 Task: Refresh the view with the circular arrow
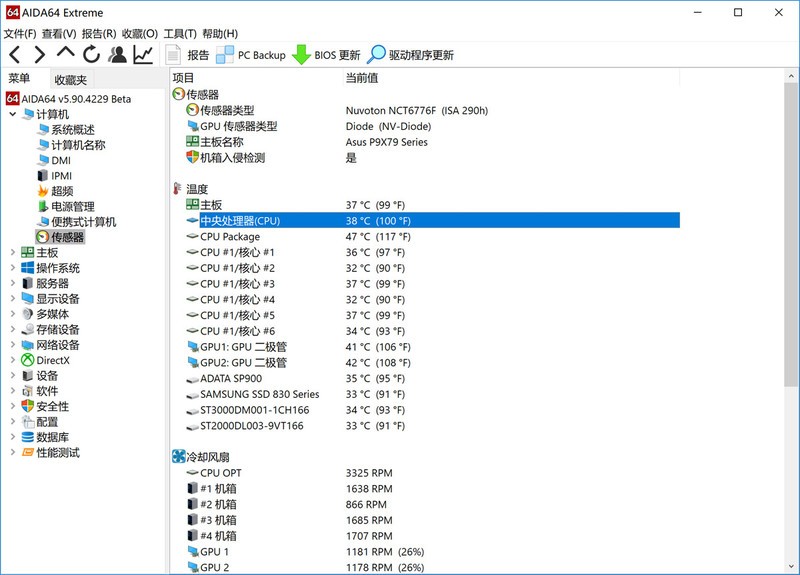coord(91,54)
